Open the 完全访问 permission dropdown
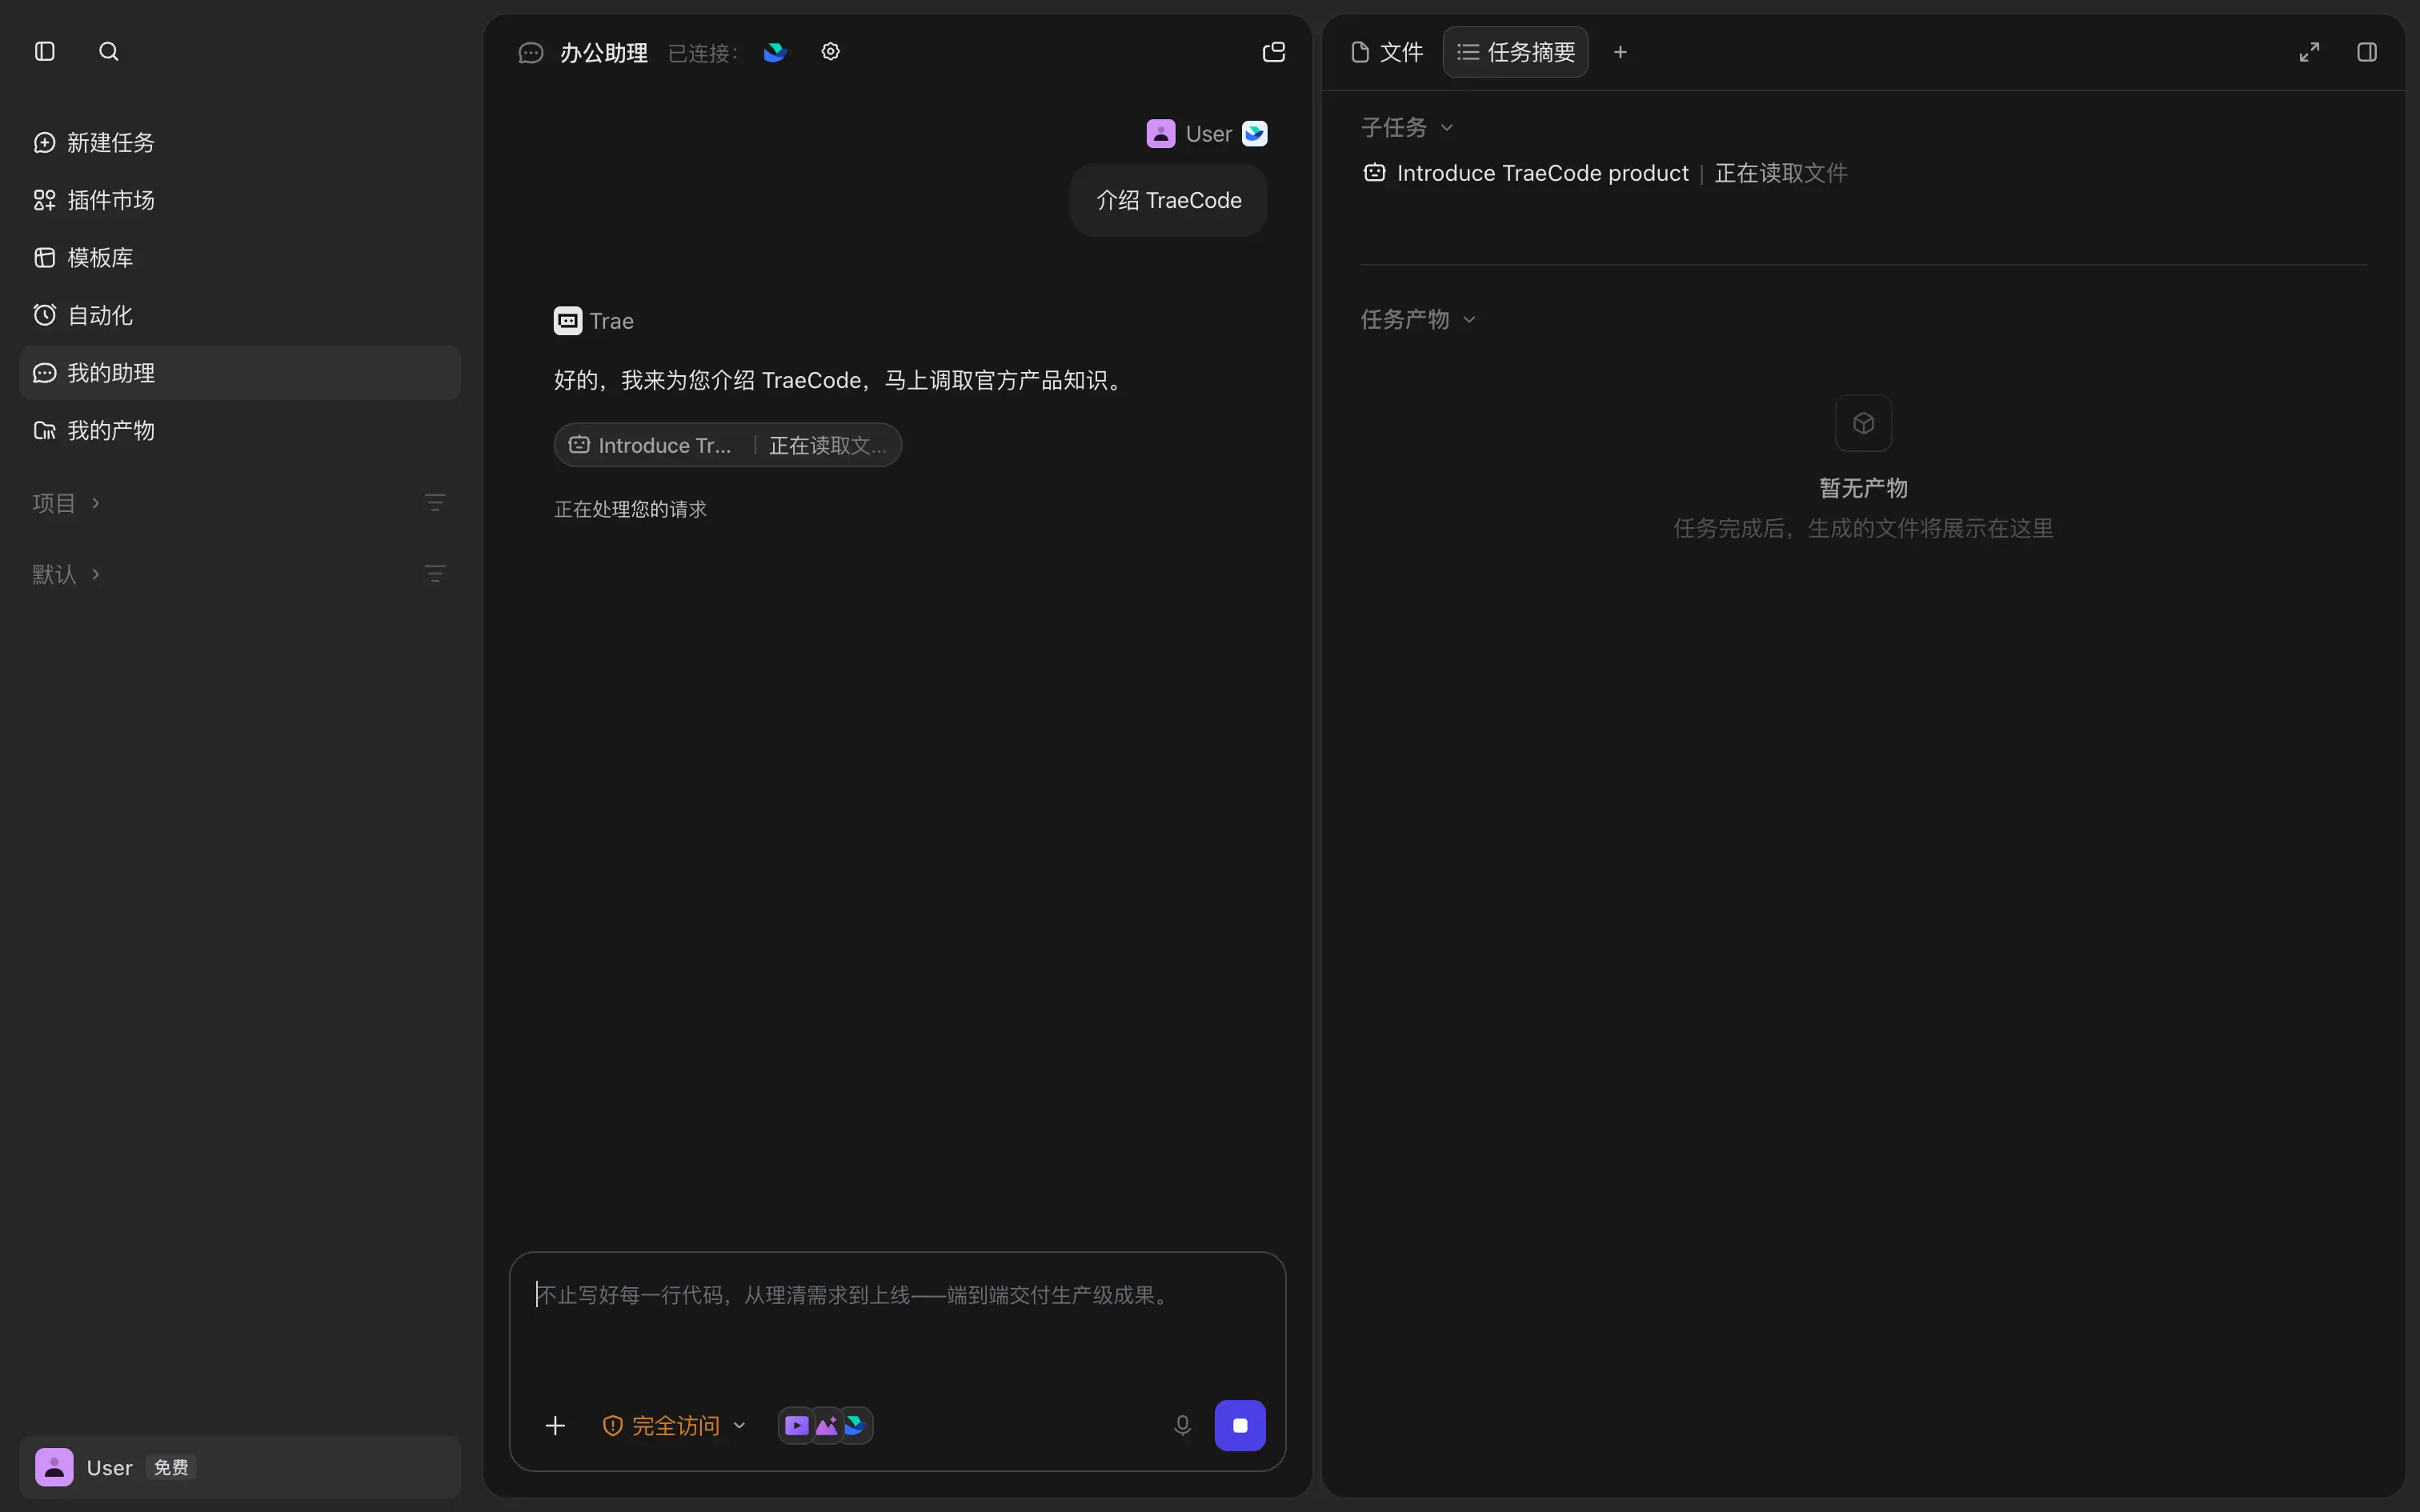 674,1425
